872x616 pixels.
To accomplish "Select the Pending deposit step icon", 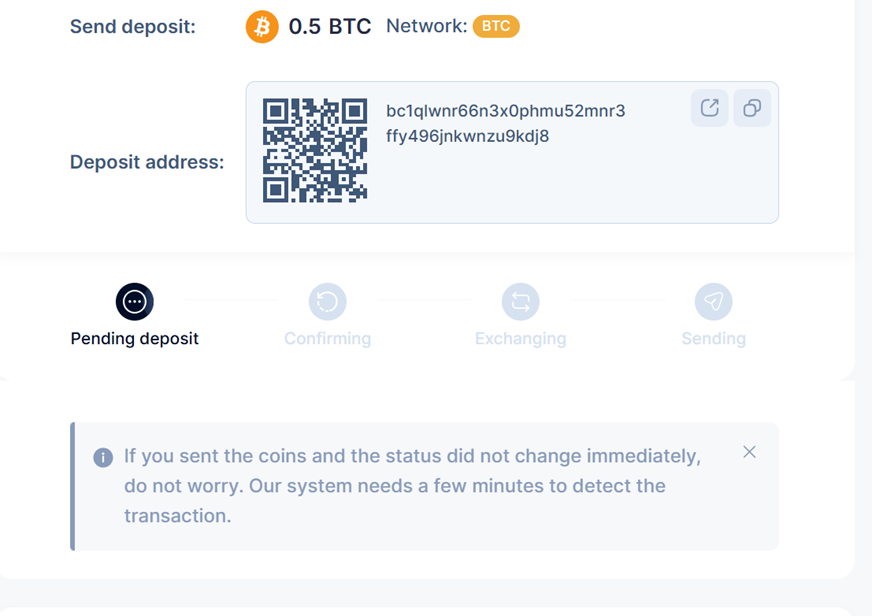I will [135, 302].
